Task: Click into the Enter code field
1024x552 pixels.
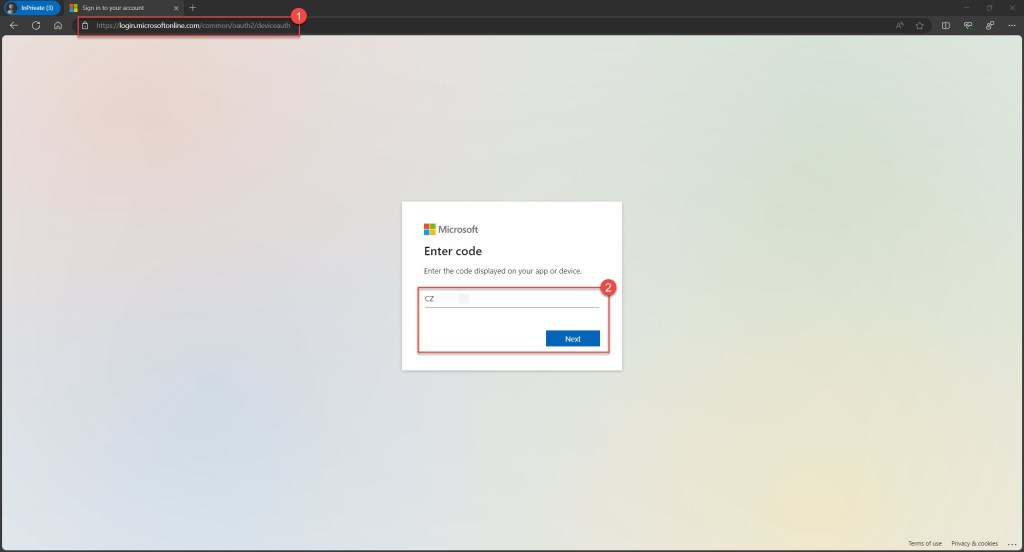Action: click(512, 298)
